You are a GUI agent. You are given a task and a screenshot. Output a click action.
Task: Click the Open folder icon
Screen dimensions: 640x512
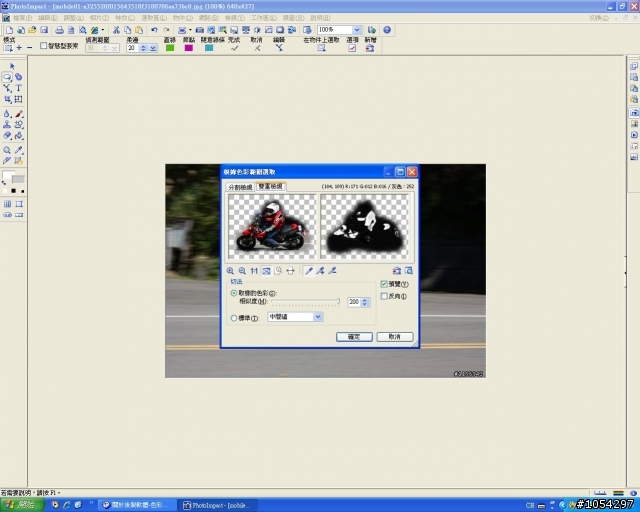click(x=32, y=30)
